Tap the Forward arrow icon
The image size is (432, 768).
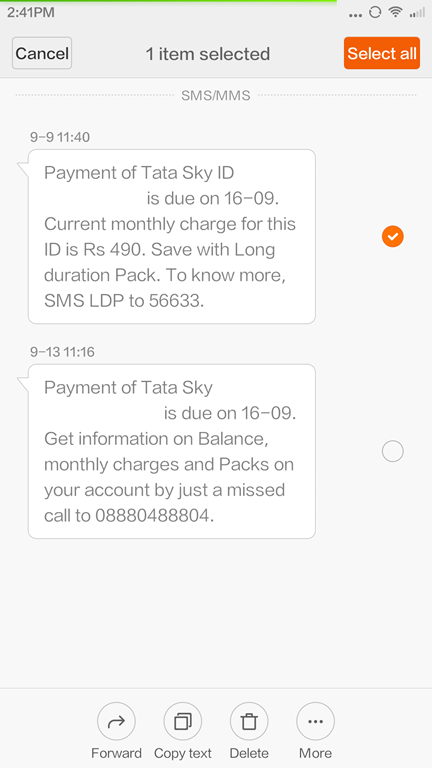pos(116,721)
